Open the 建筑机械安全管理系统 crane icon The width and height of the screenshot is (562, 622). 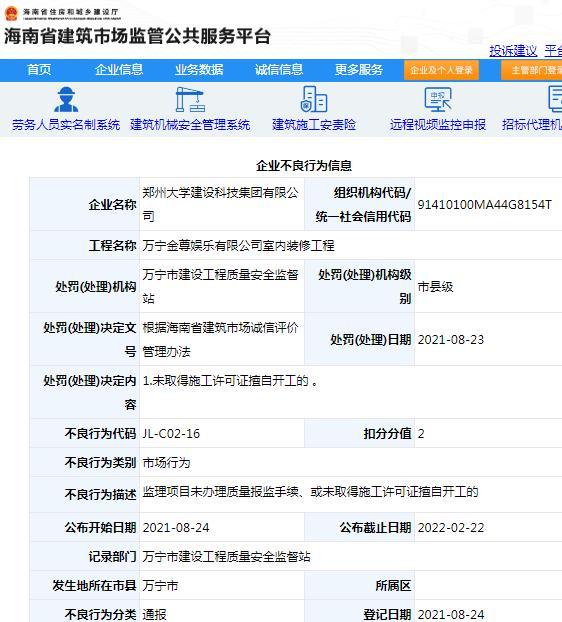[x=190, y=99]
